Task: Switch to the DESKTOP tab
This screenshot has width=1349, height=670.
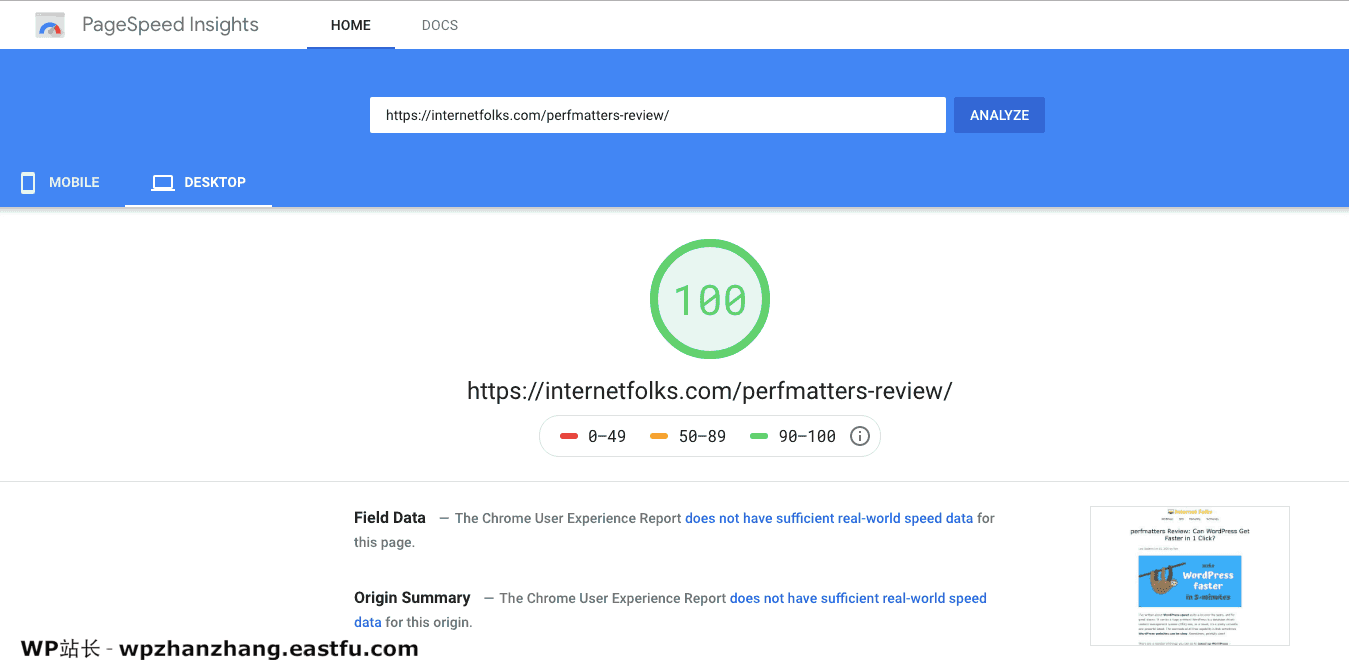Action: [198, 182]
